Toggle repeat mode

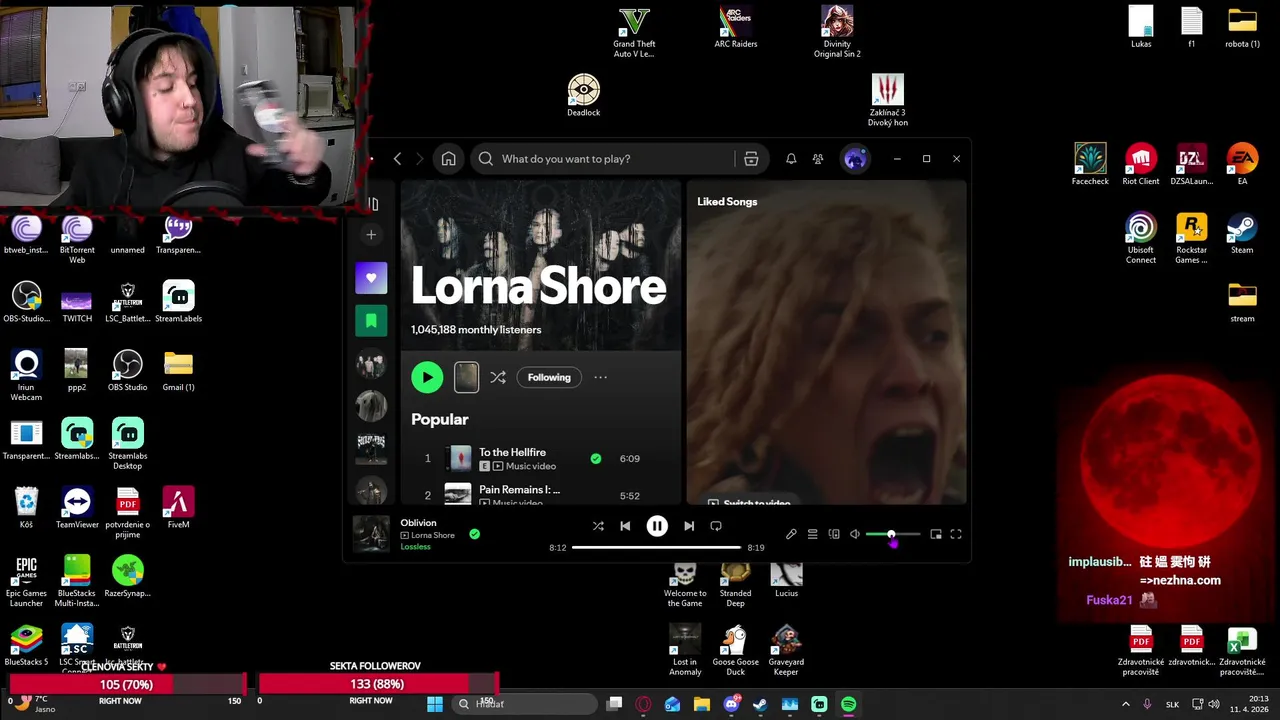[716, 526]
